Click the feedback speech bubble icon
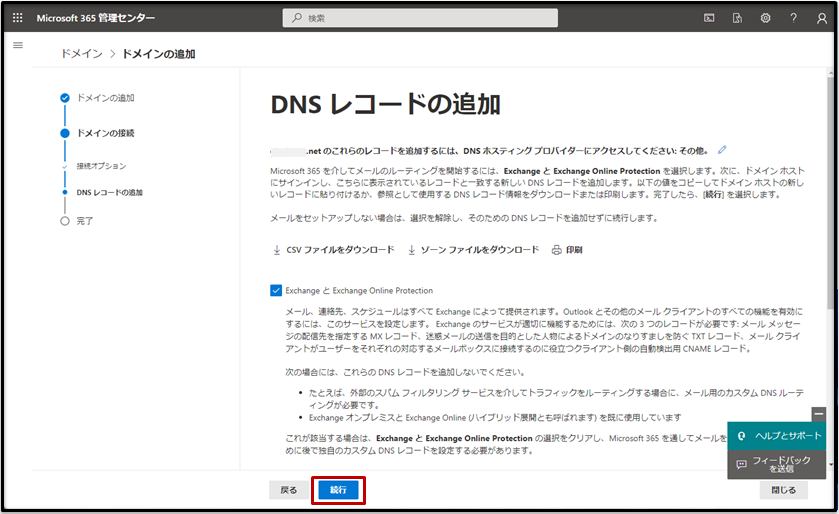Viewport: 839px width, 514px height. click(741, 464)
